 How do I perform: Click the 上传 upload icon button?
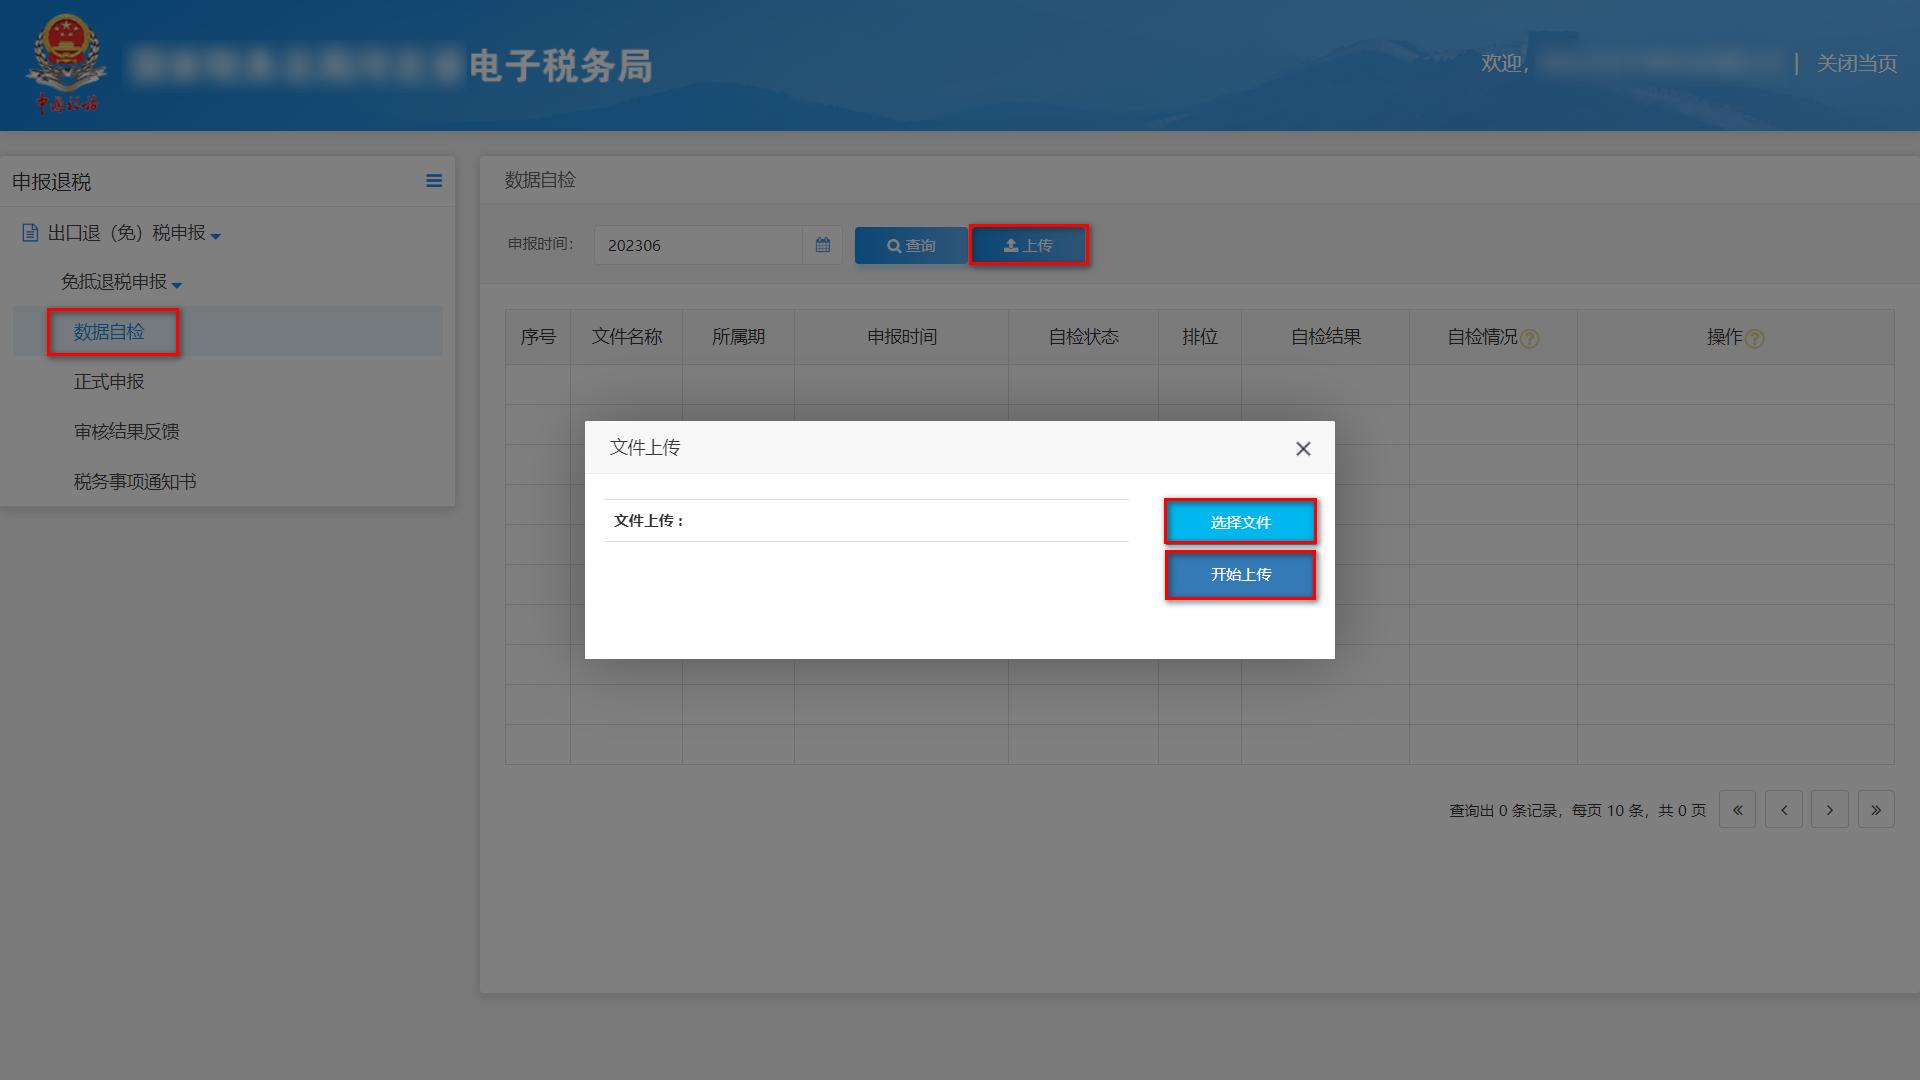[x=1029, y=244]
